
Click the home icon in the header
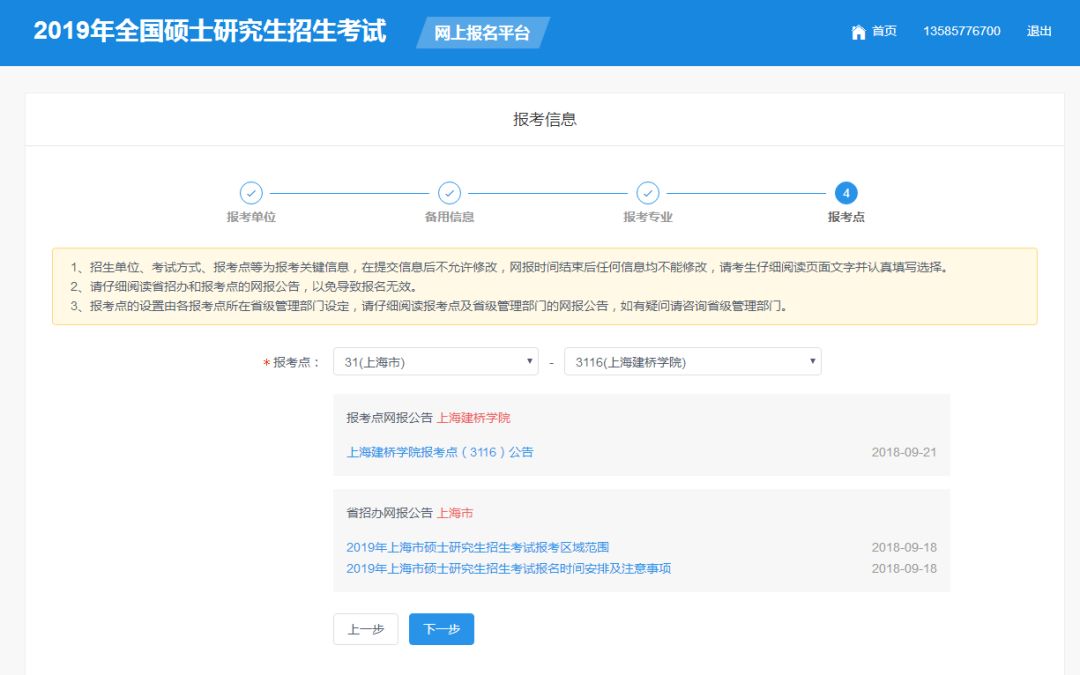pos(858,32)
